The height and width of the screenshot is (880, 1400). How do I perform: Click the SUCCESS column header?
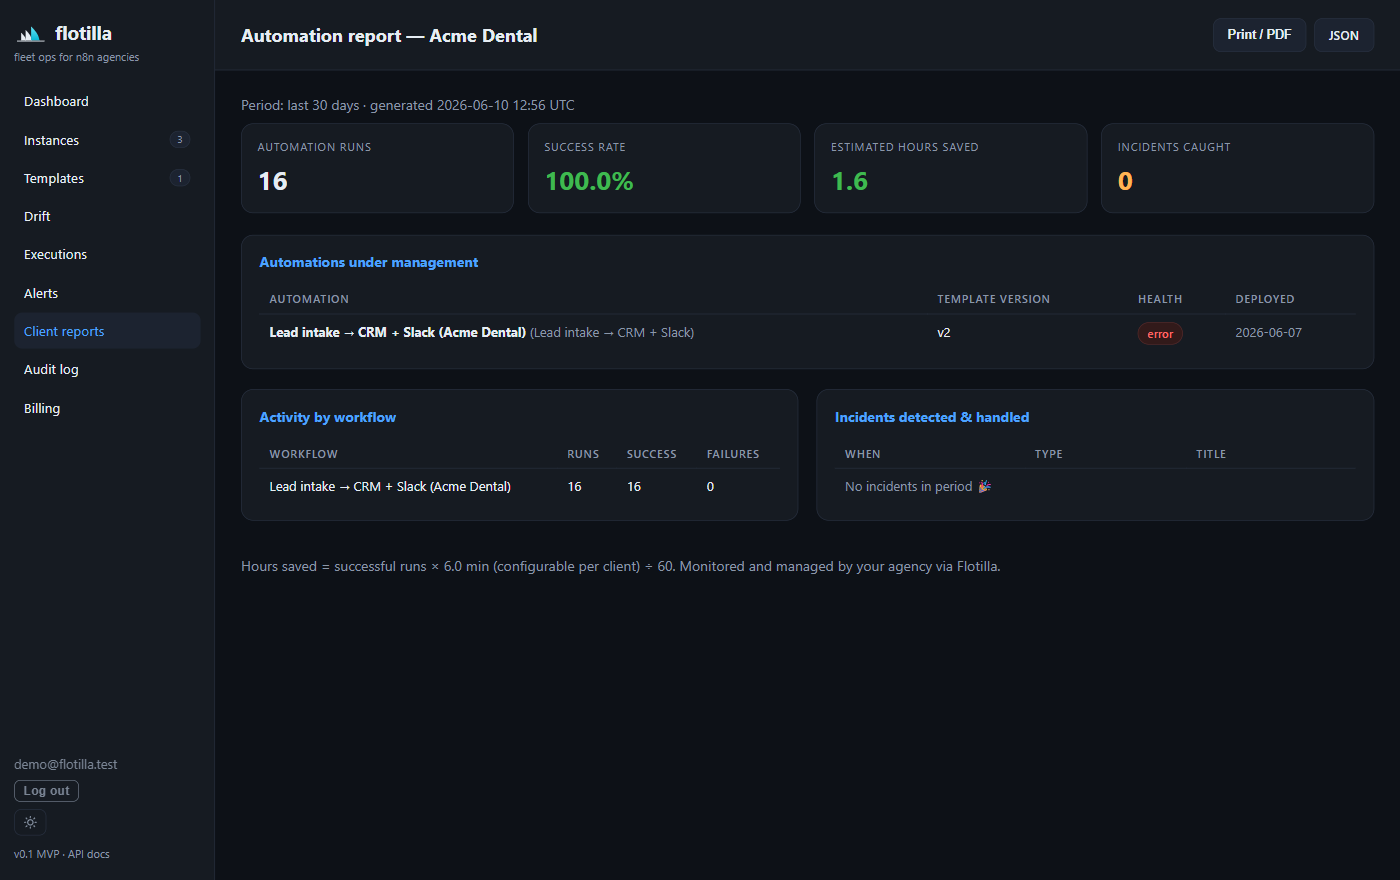tap(651, 454)
